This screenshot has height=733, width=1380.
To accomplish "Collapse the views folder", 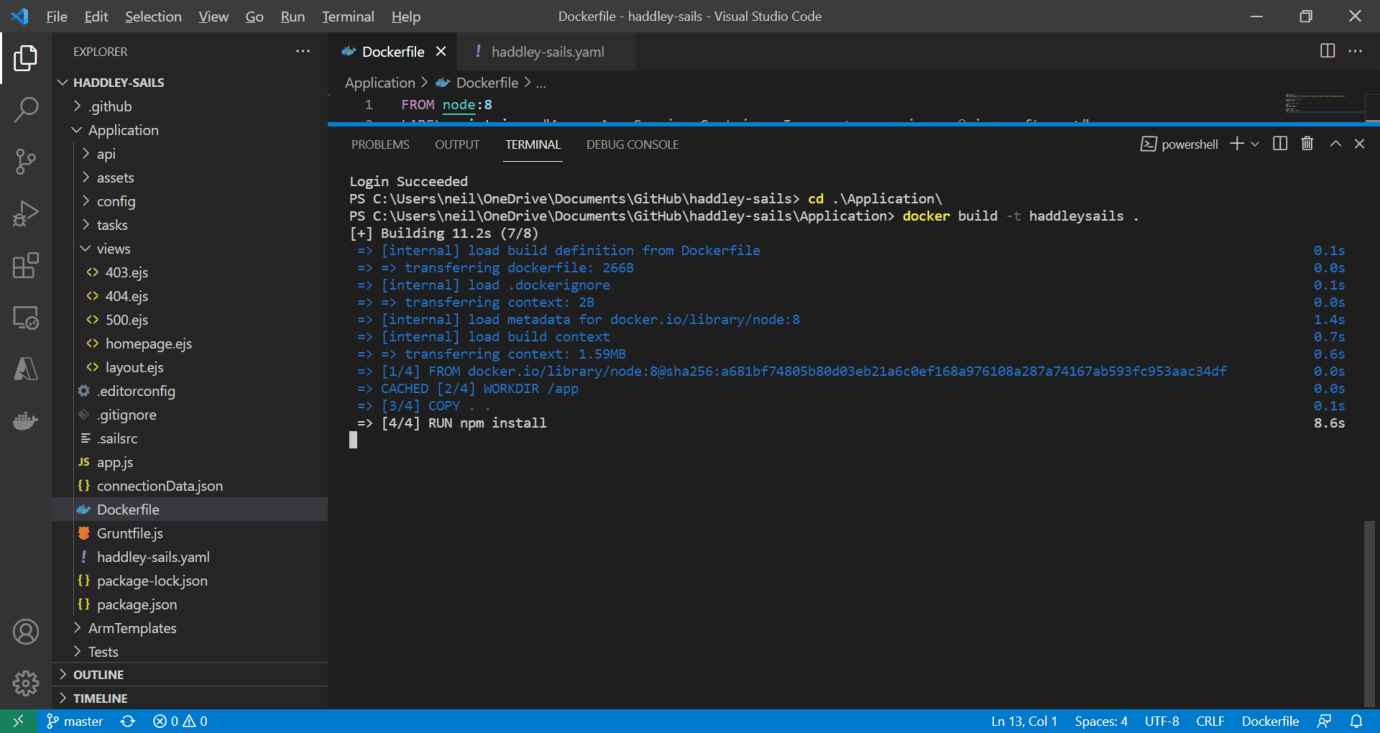I will click(x=113, y=249).
